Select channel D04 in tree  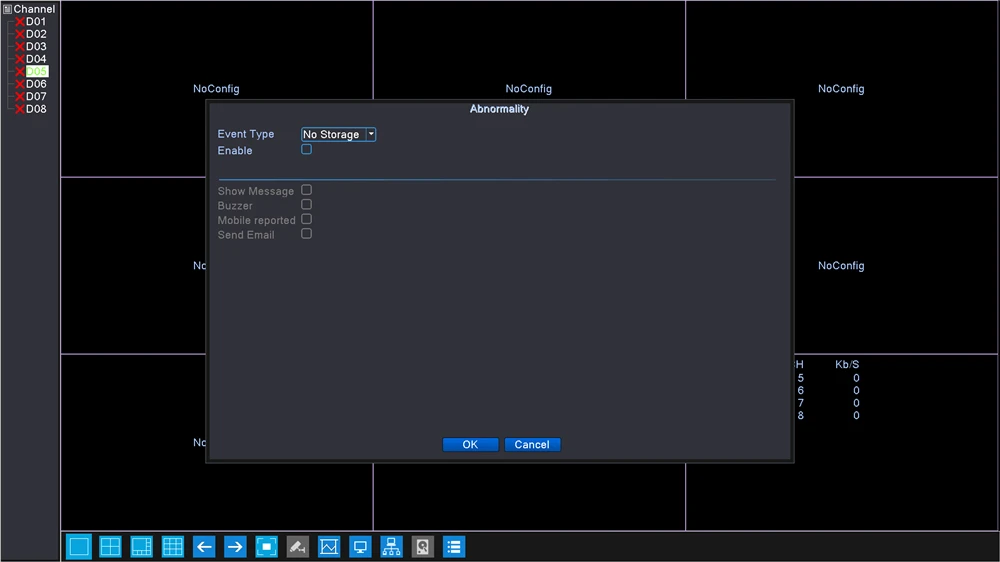[x=36, y=59]
